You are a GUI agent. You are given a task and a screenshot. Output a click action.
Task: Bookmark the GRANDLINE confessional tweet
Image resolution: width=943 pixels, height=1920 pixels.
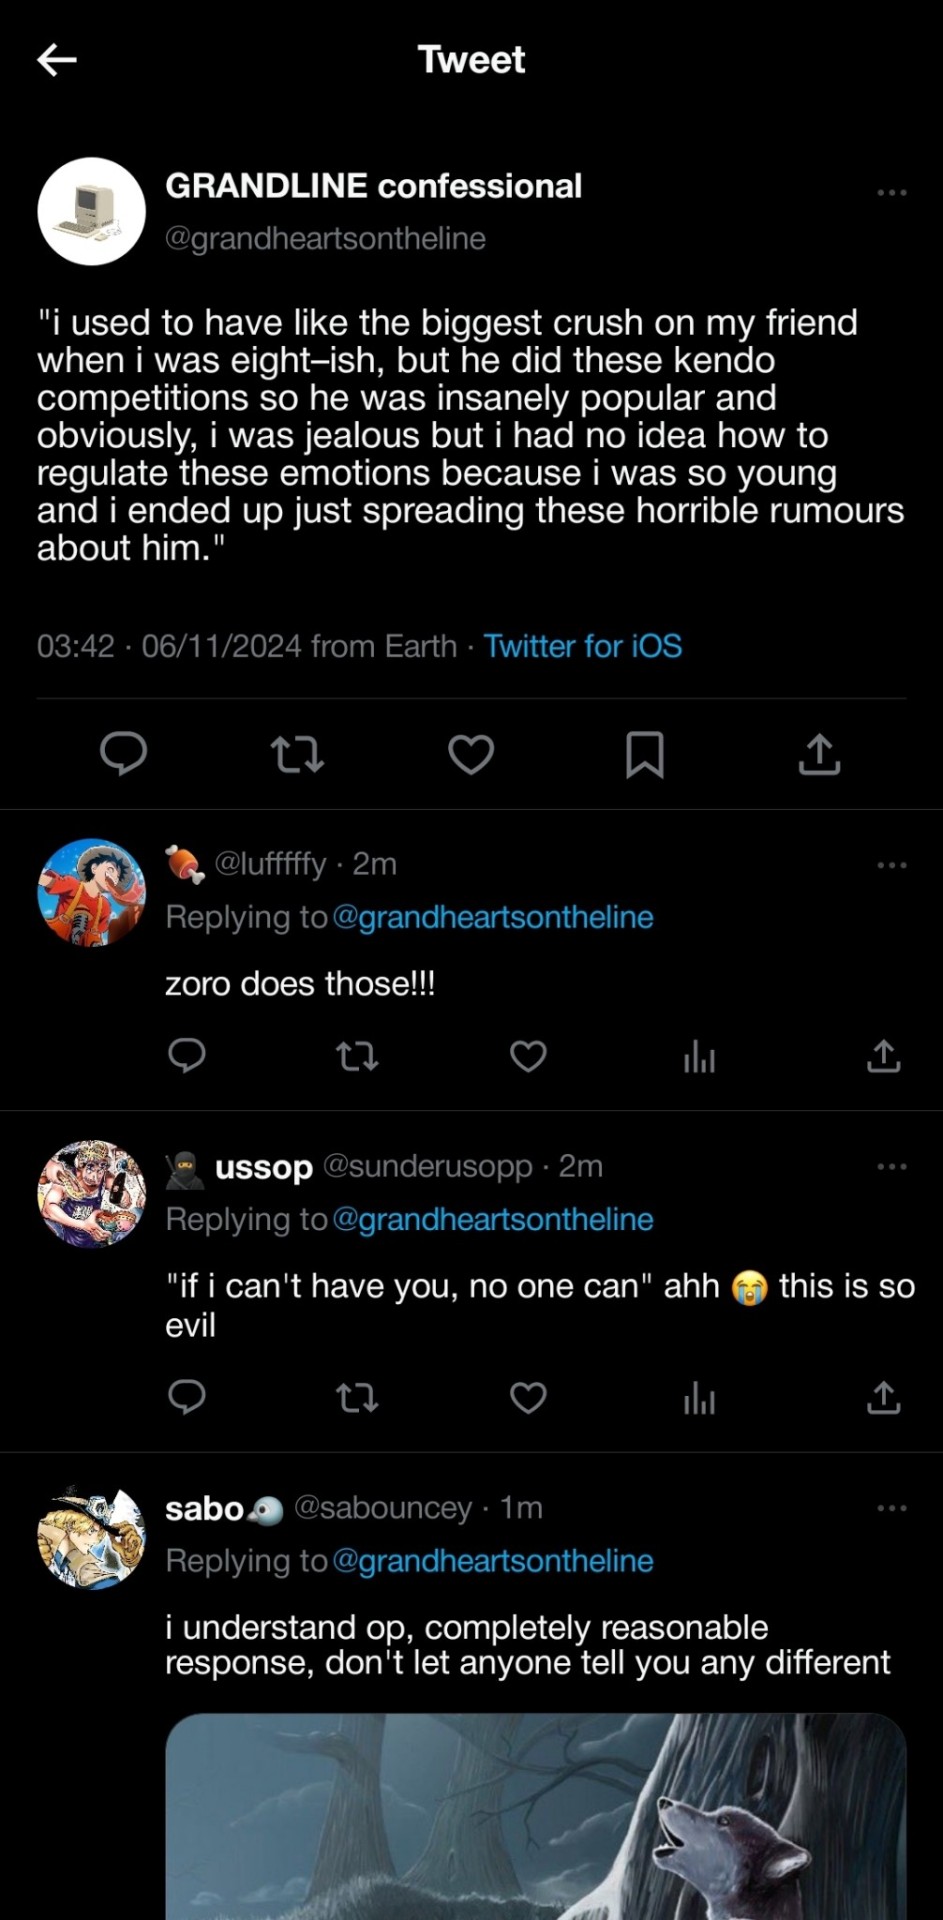point(644,754)
